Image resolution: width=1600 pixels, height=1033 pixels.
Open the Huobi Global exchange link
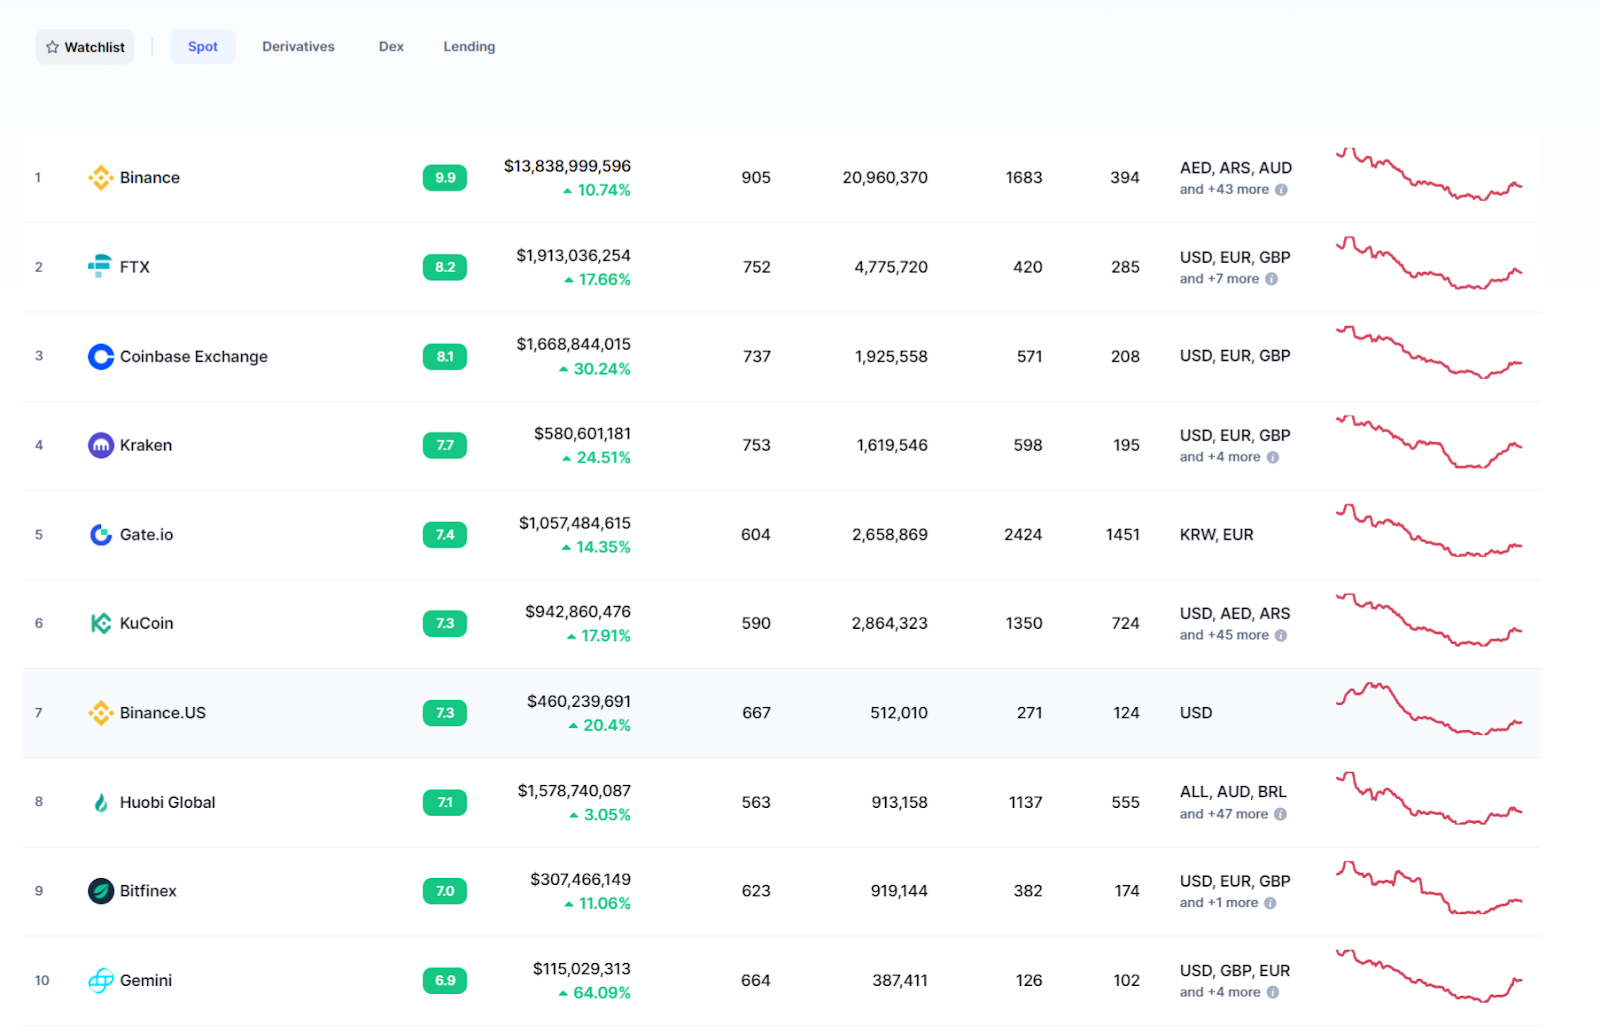pos(168,802)
